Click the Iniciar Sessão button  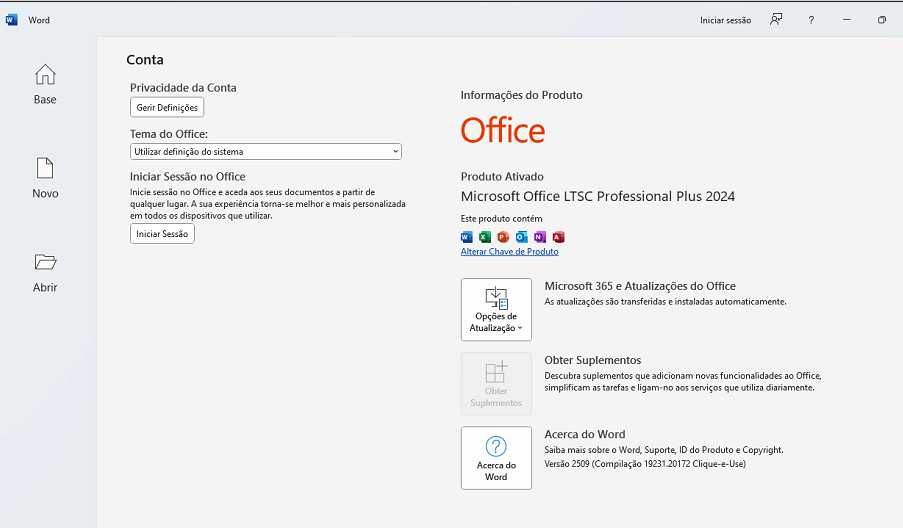162,234
